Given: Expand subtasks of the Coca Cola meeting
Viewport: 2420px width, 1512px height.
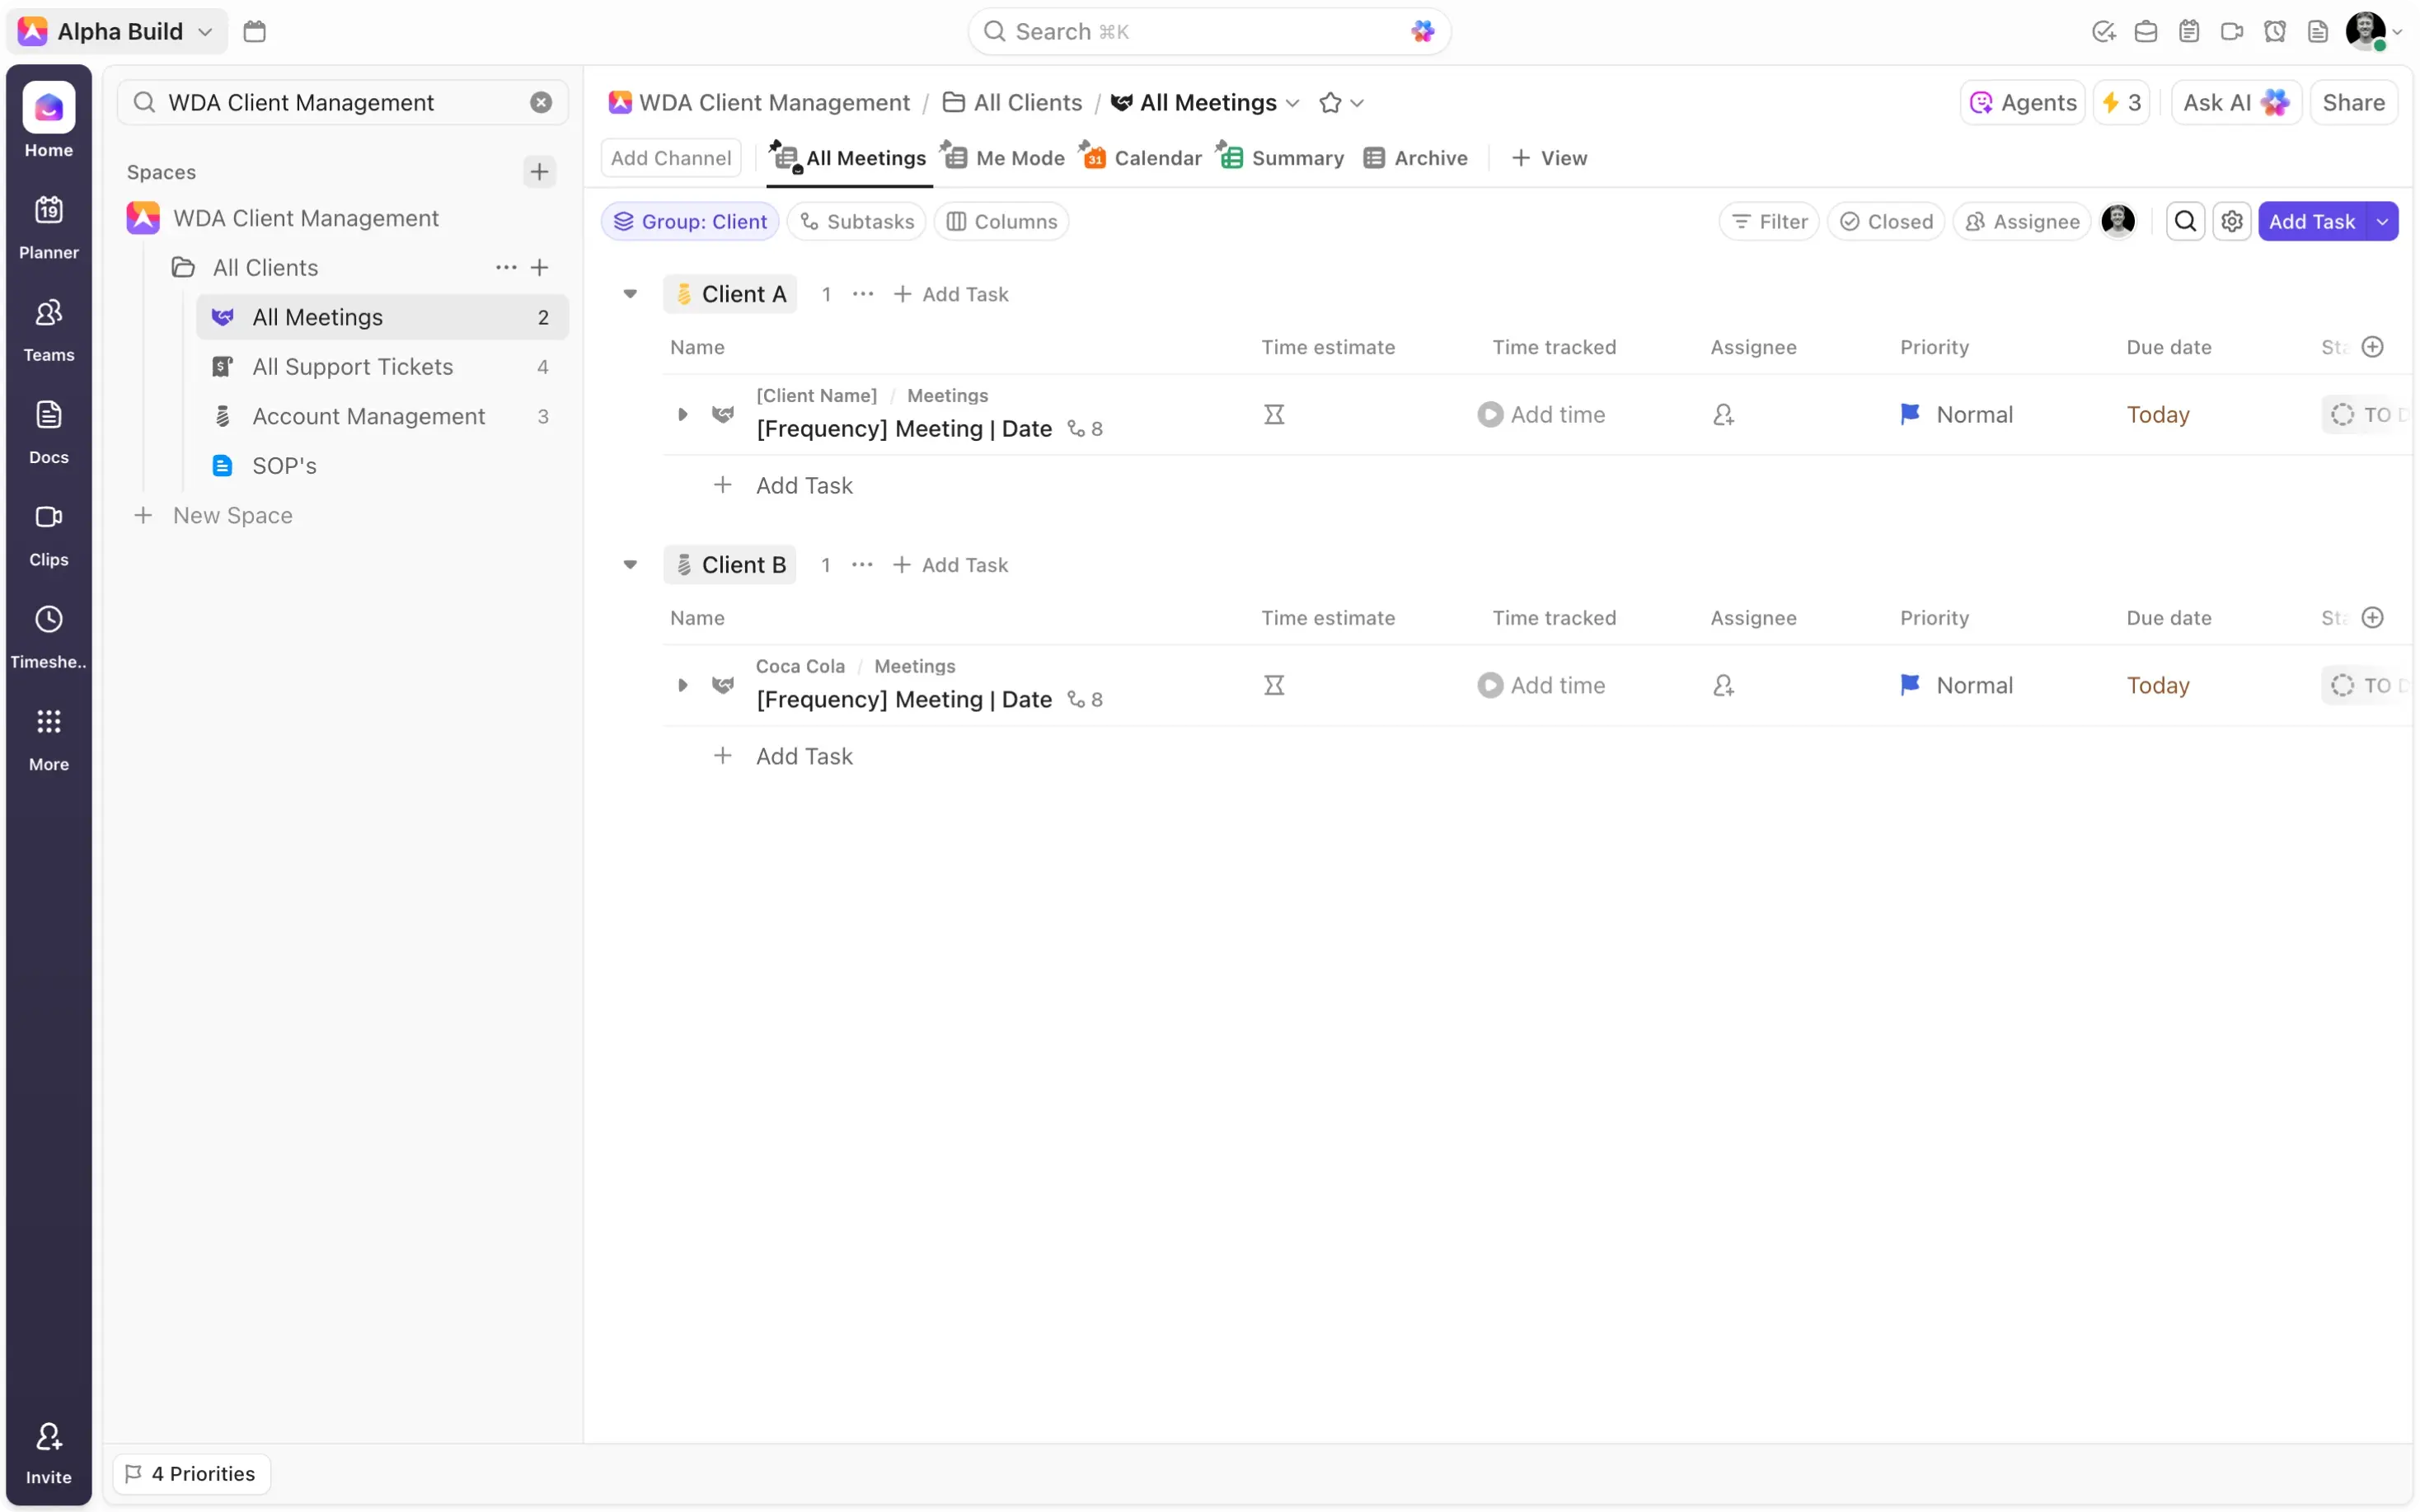Looking at the screenshot, I should [x=682, y=685].
